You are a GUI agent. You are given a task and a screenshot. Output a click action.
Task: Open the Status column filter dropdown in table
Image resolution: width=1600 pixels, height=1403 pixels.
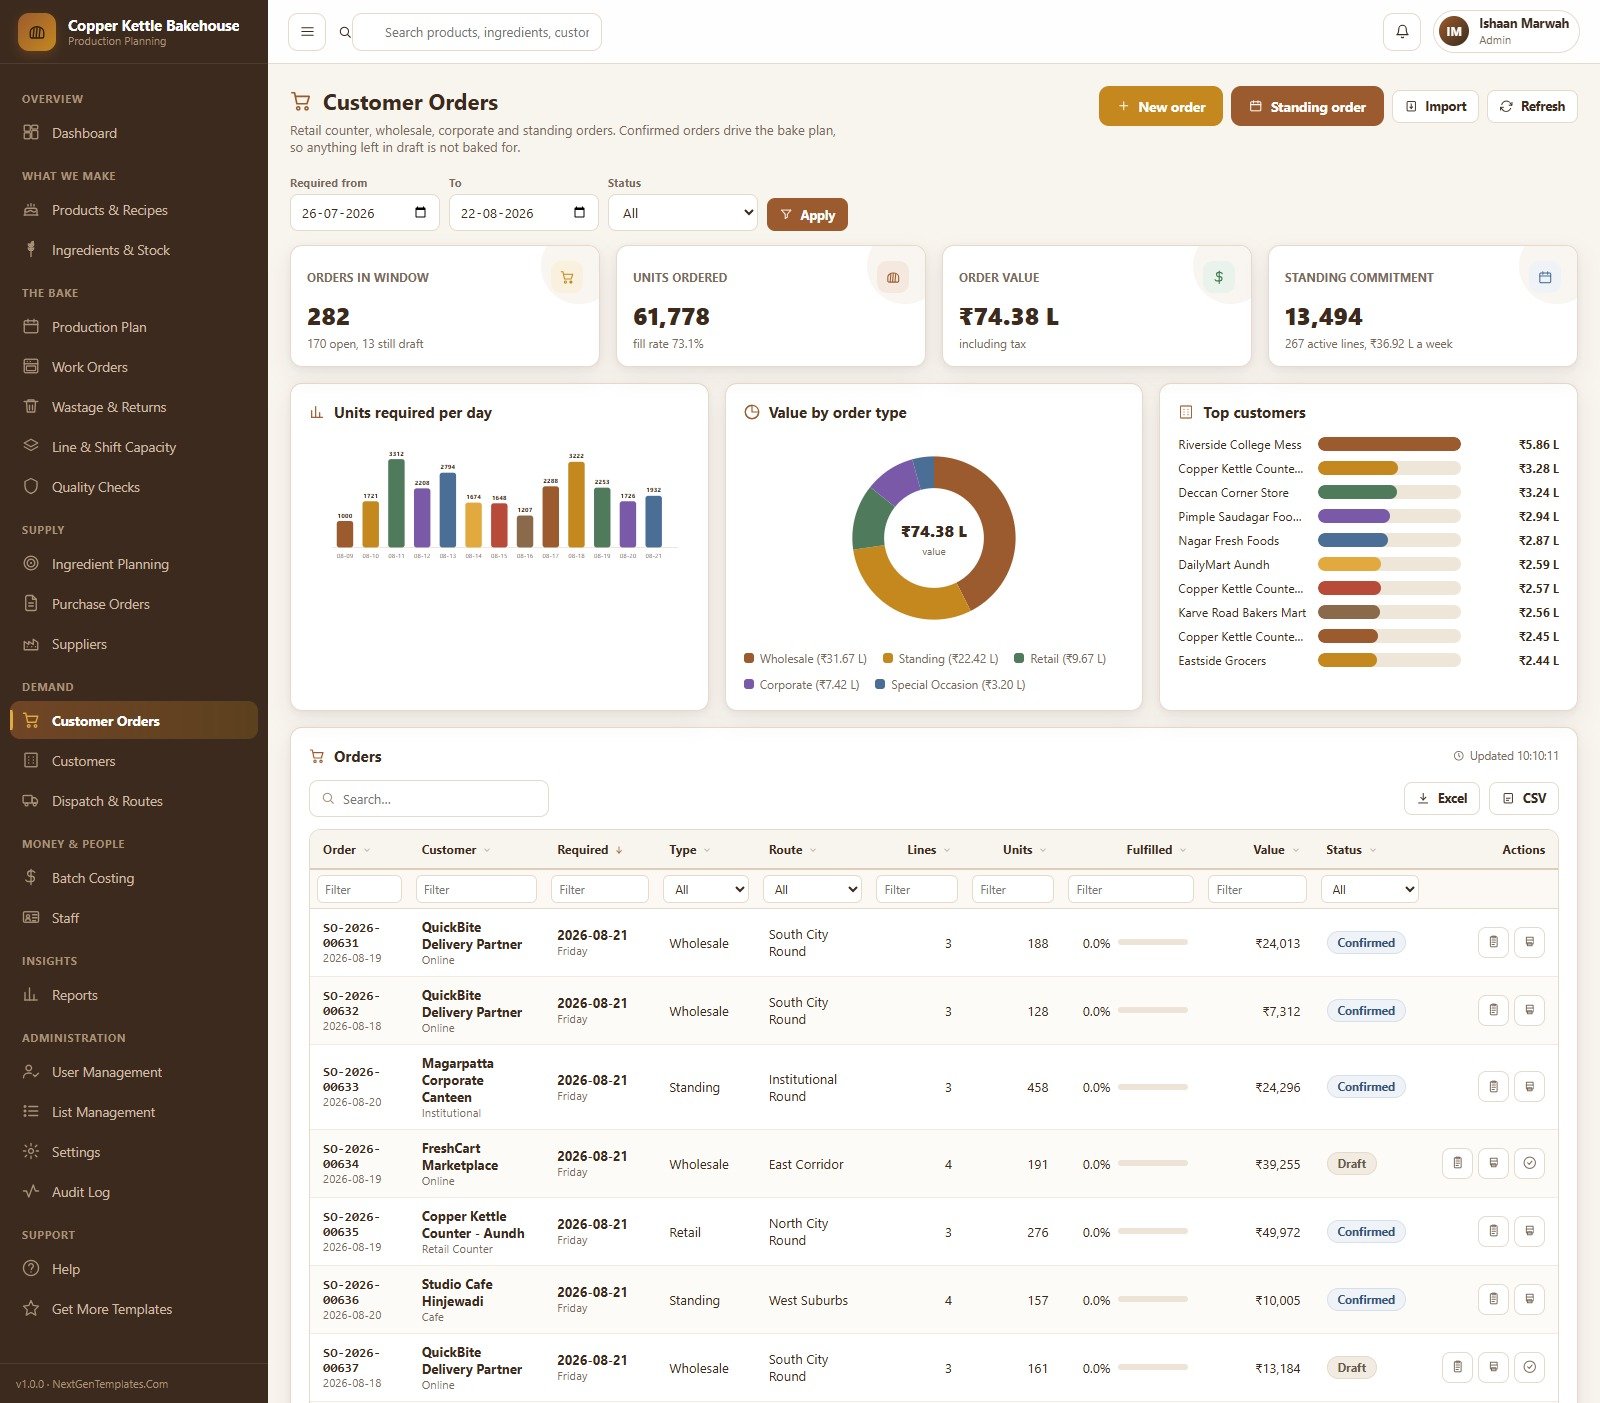(1370, 889)
